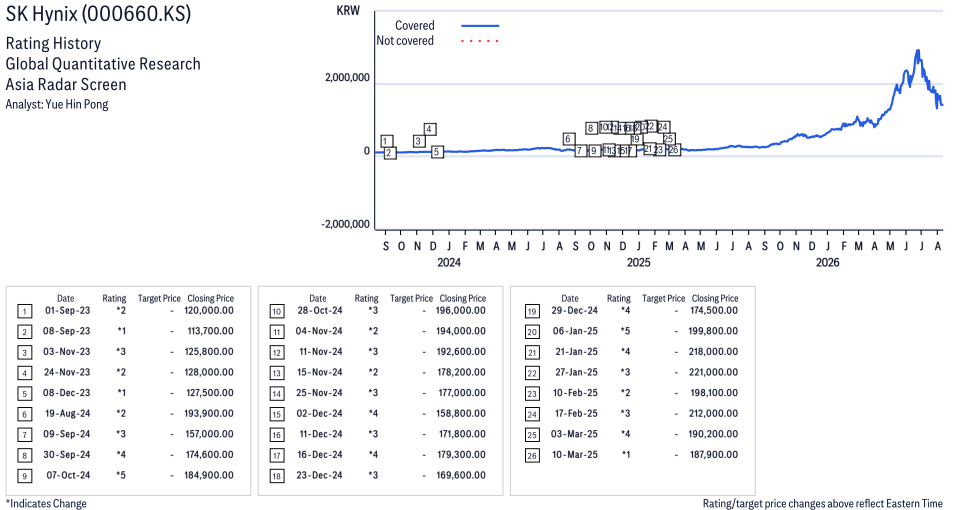Select chart marker 4 on the graph

(430, 129)
